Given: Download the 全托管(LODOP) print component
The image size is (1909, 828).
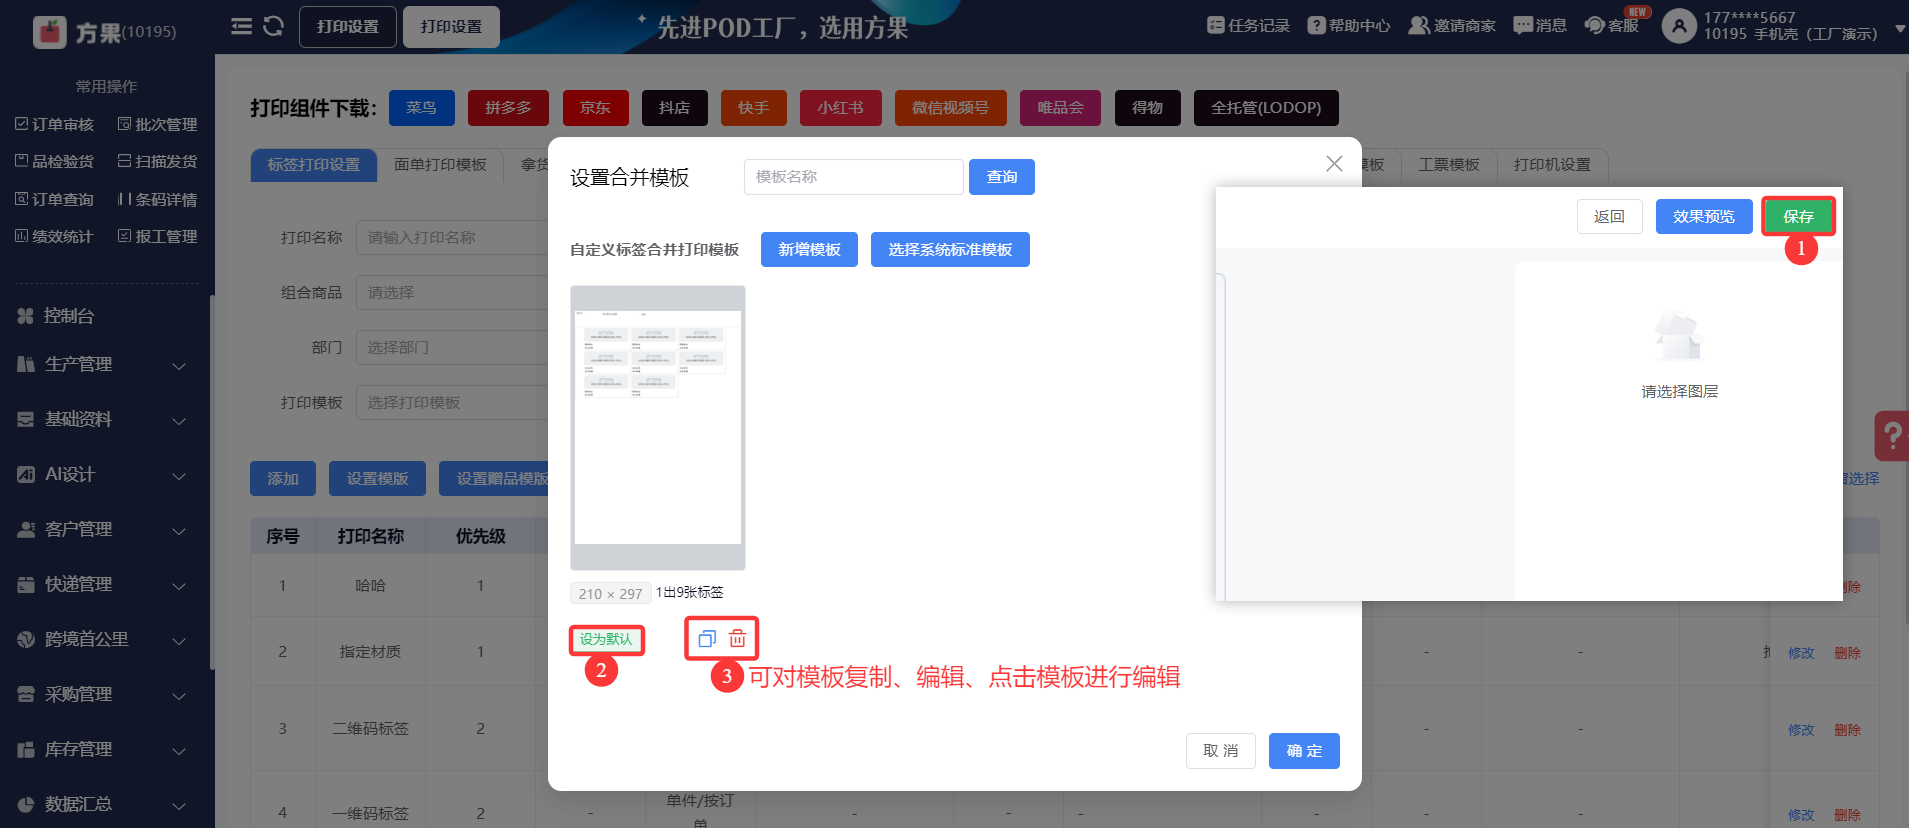Looking at the screenshot, I should tap(1266, 108).
